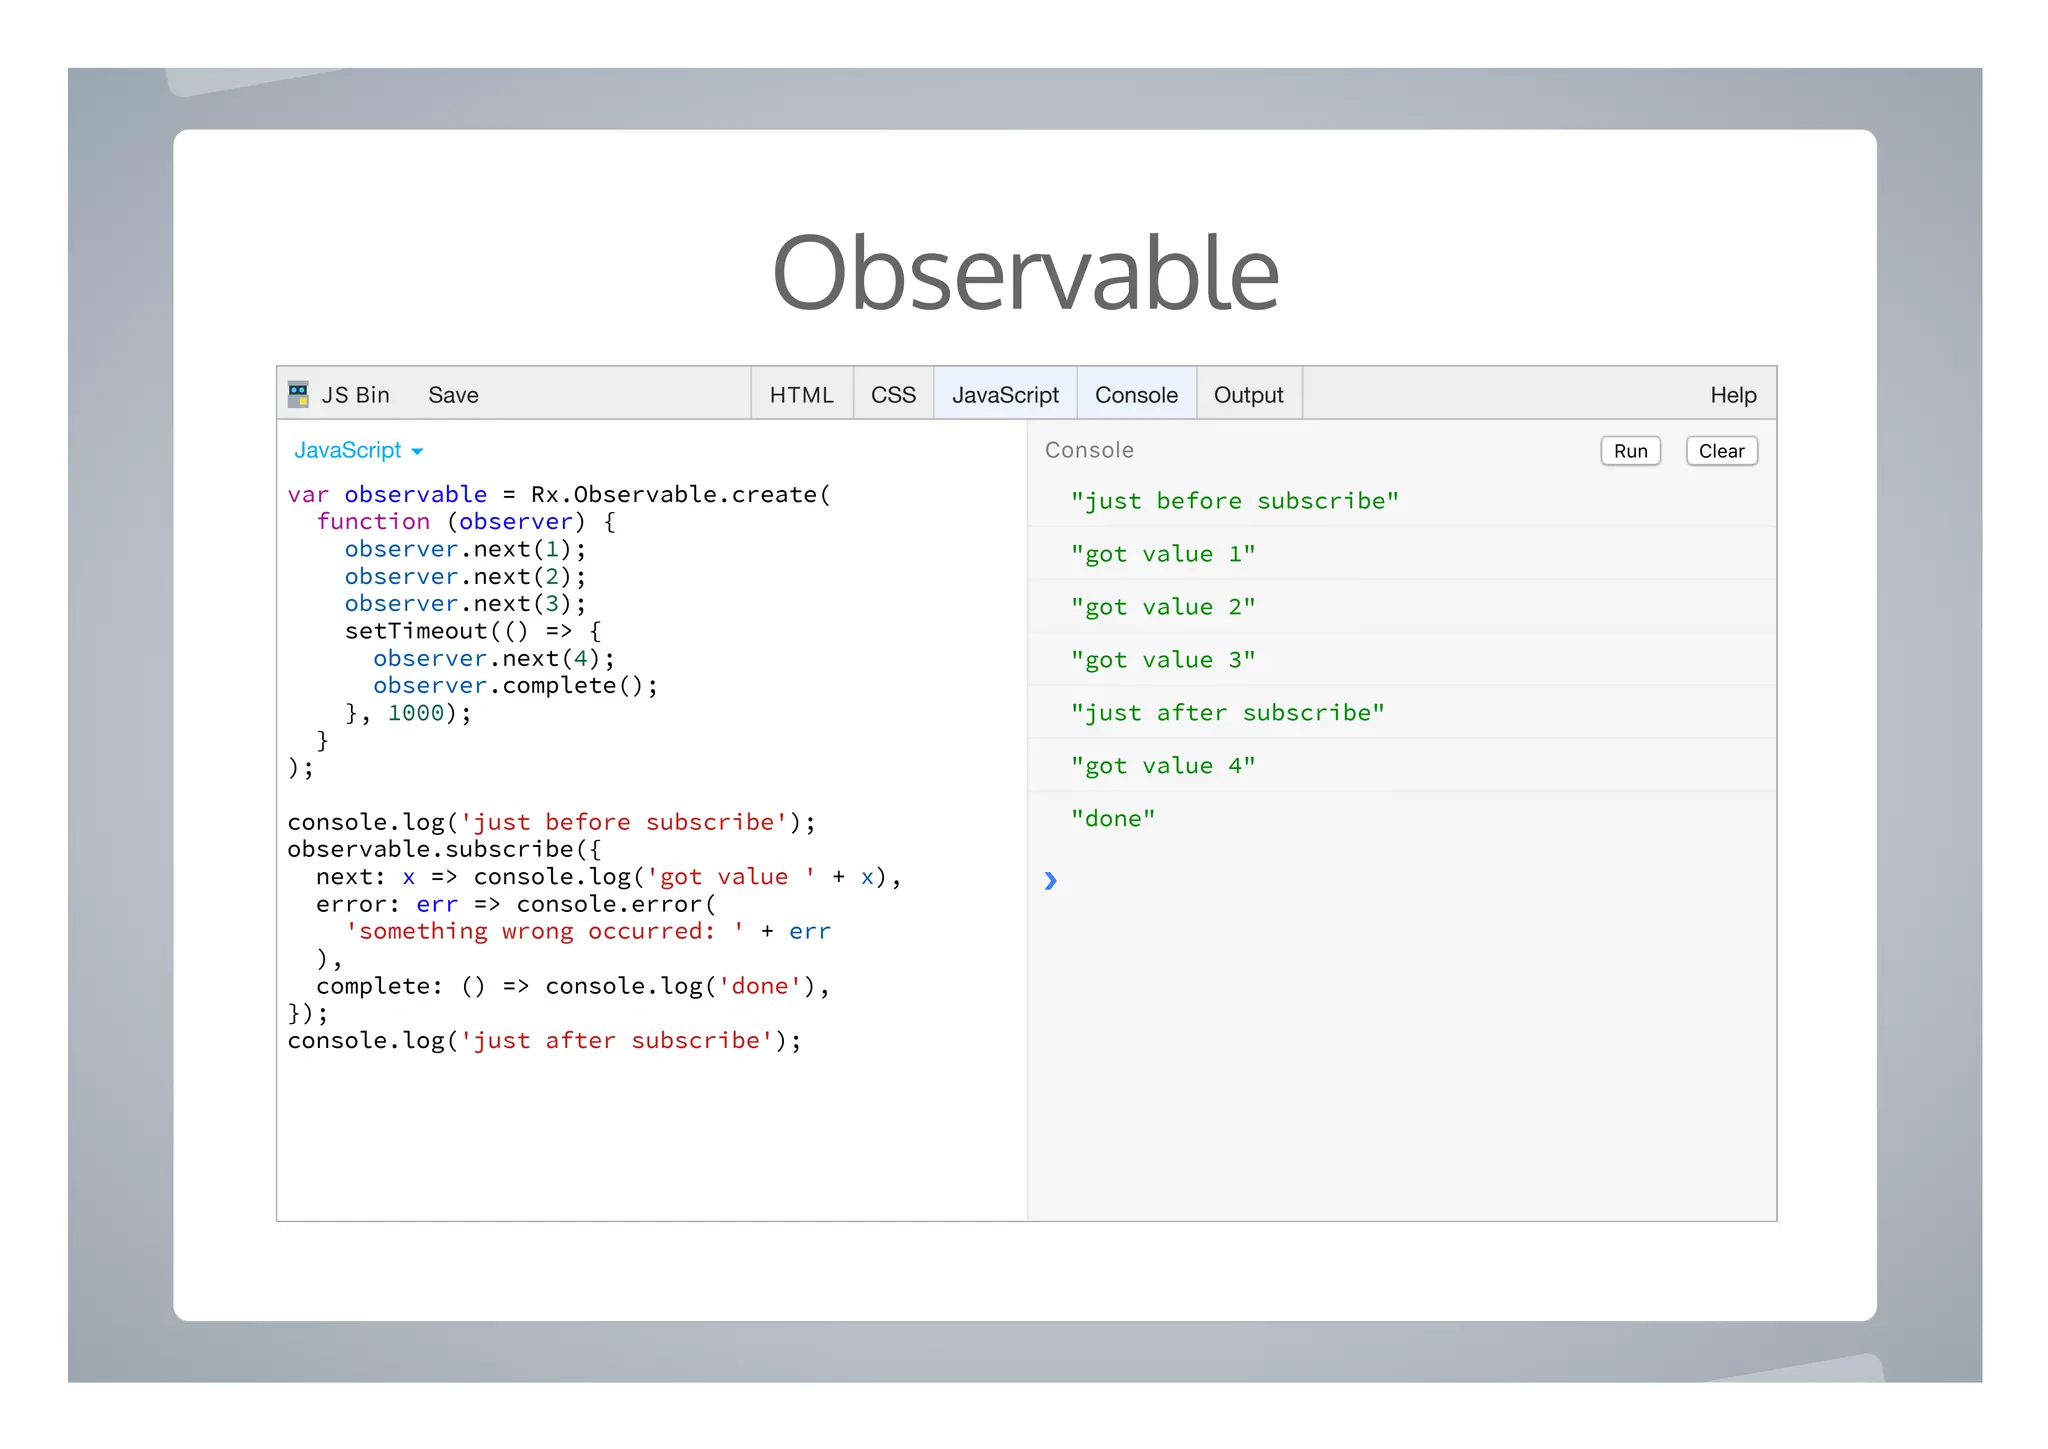2048x1449 pixels.
Task: Click the JS Bin robot logo icon
Action: [298, 394]
